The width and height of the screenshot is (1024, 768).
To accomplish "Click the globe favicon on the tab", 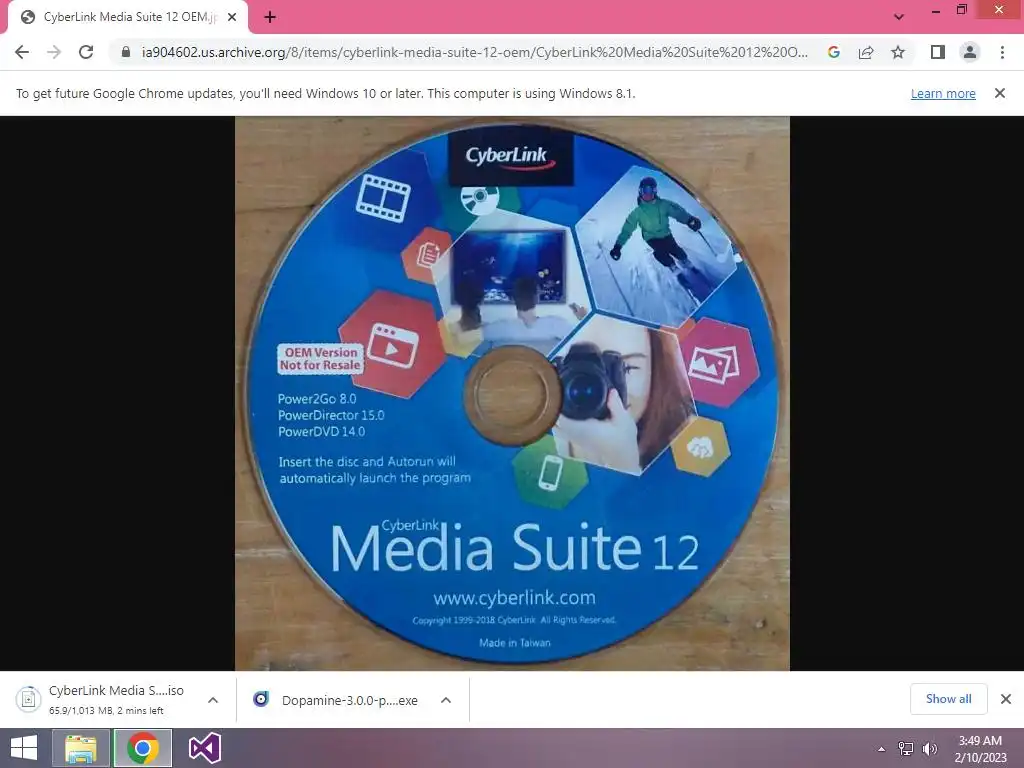I will pos(28,17).
